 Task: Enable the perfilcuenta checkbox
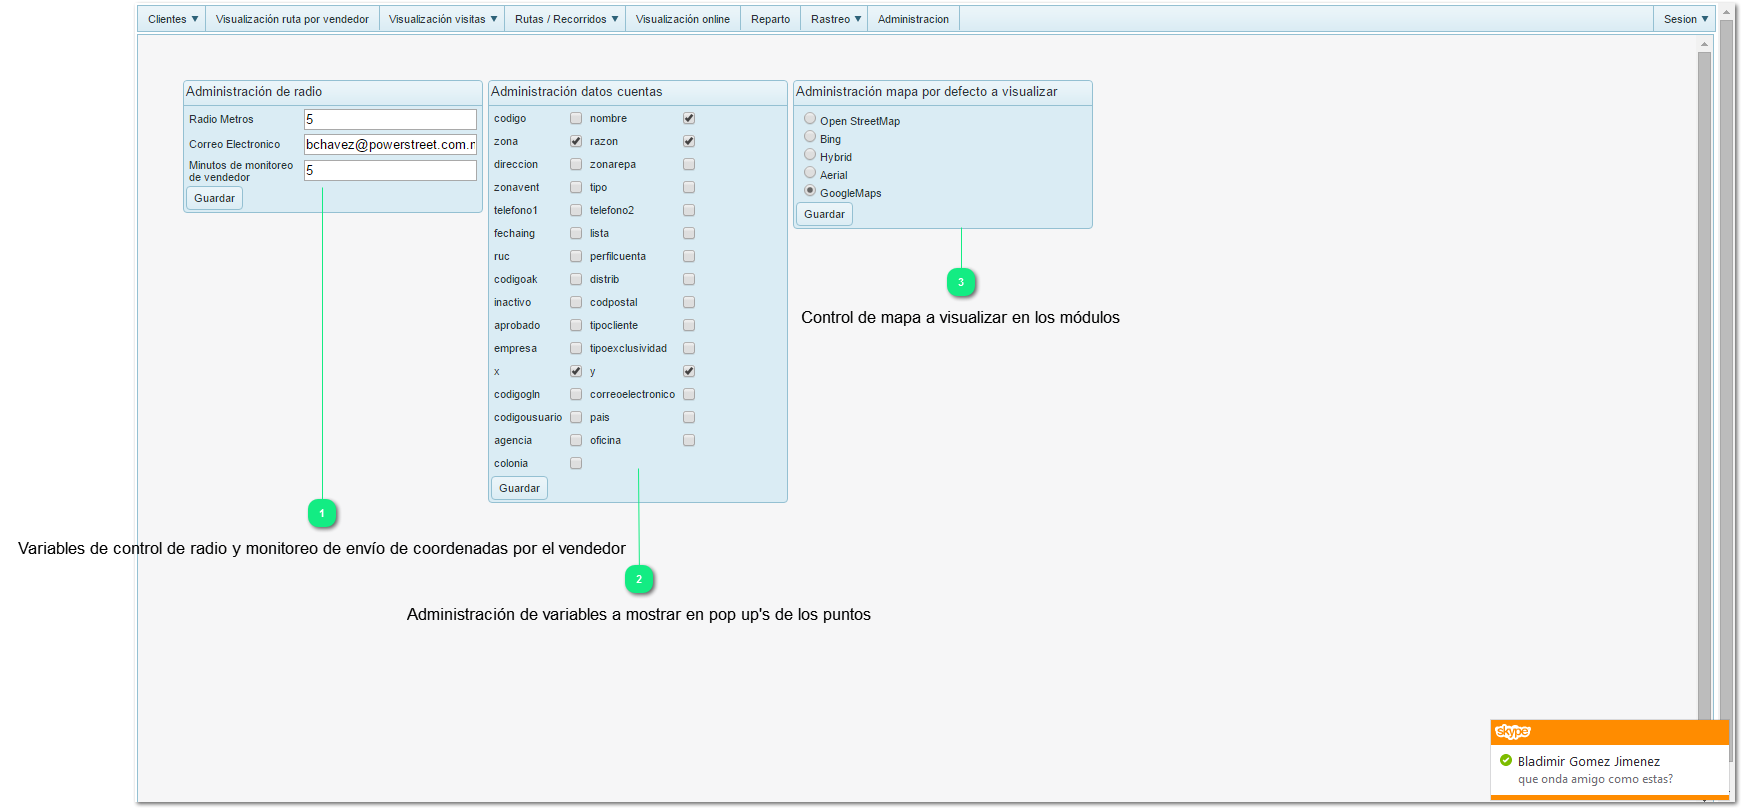click(689, 256)
